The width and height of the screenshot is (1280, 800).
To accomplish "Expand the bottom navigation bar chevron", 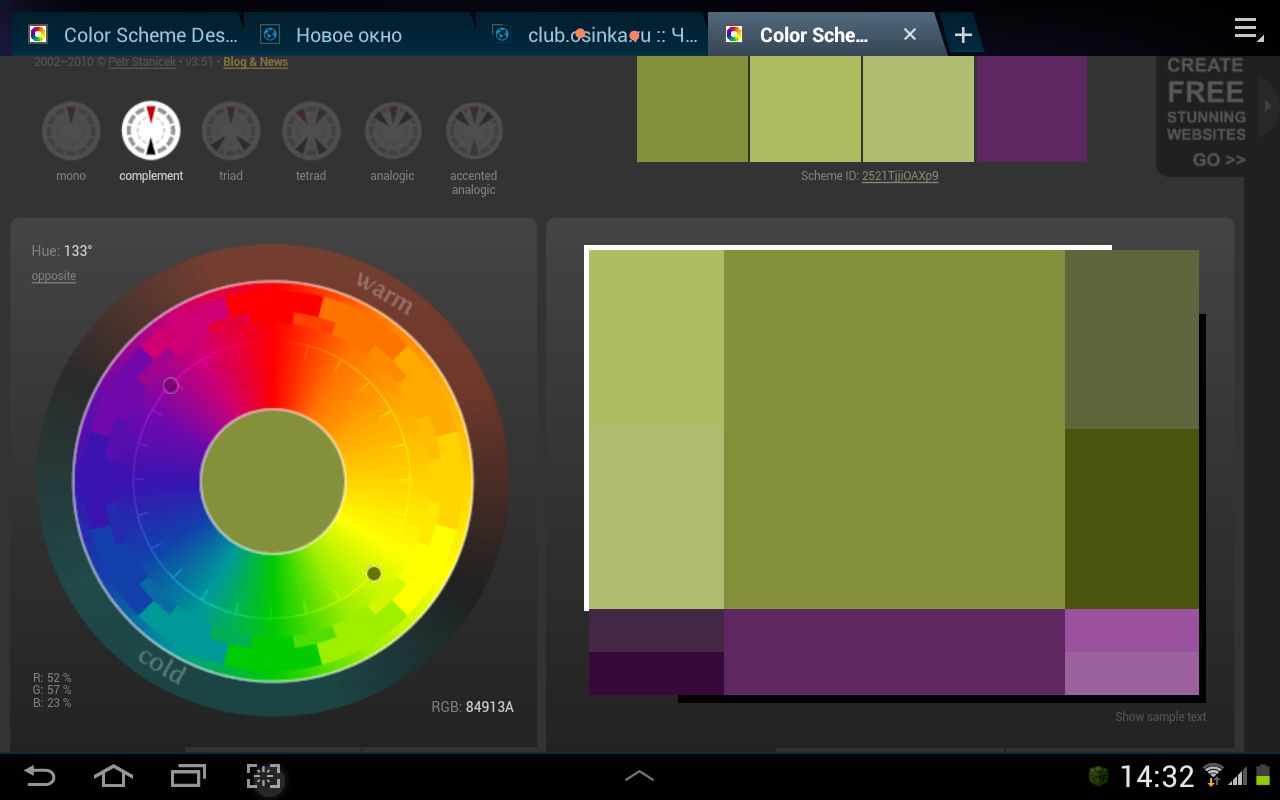I will click(x=640, y=776).
